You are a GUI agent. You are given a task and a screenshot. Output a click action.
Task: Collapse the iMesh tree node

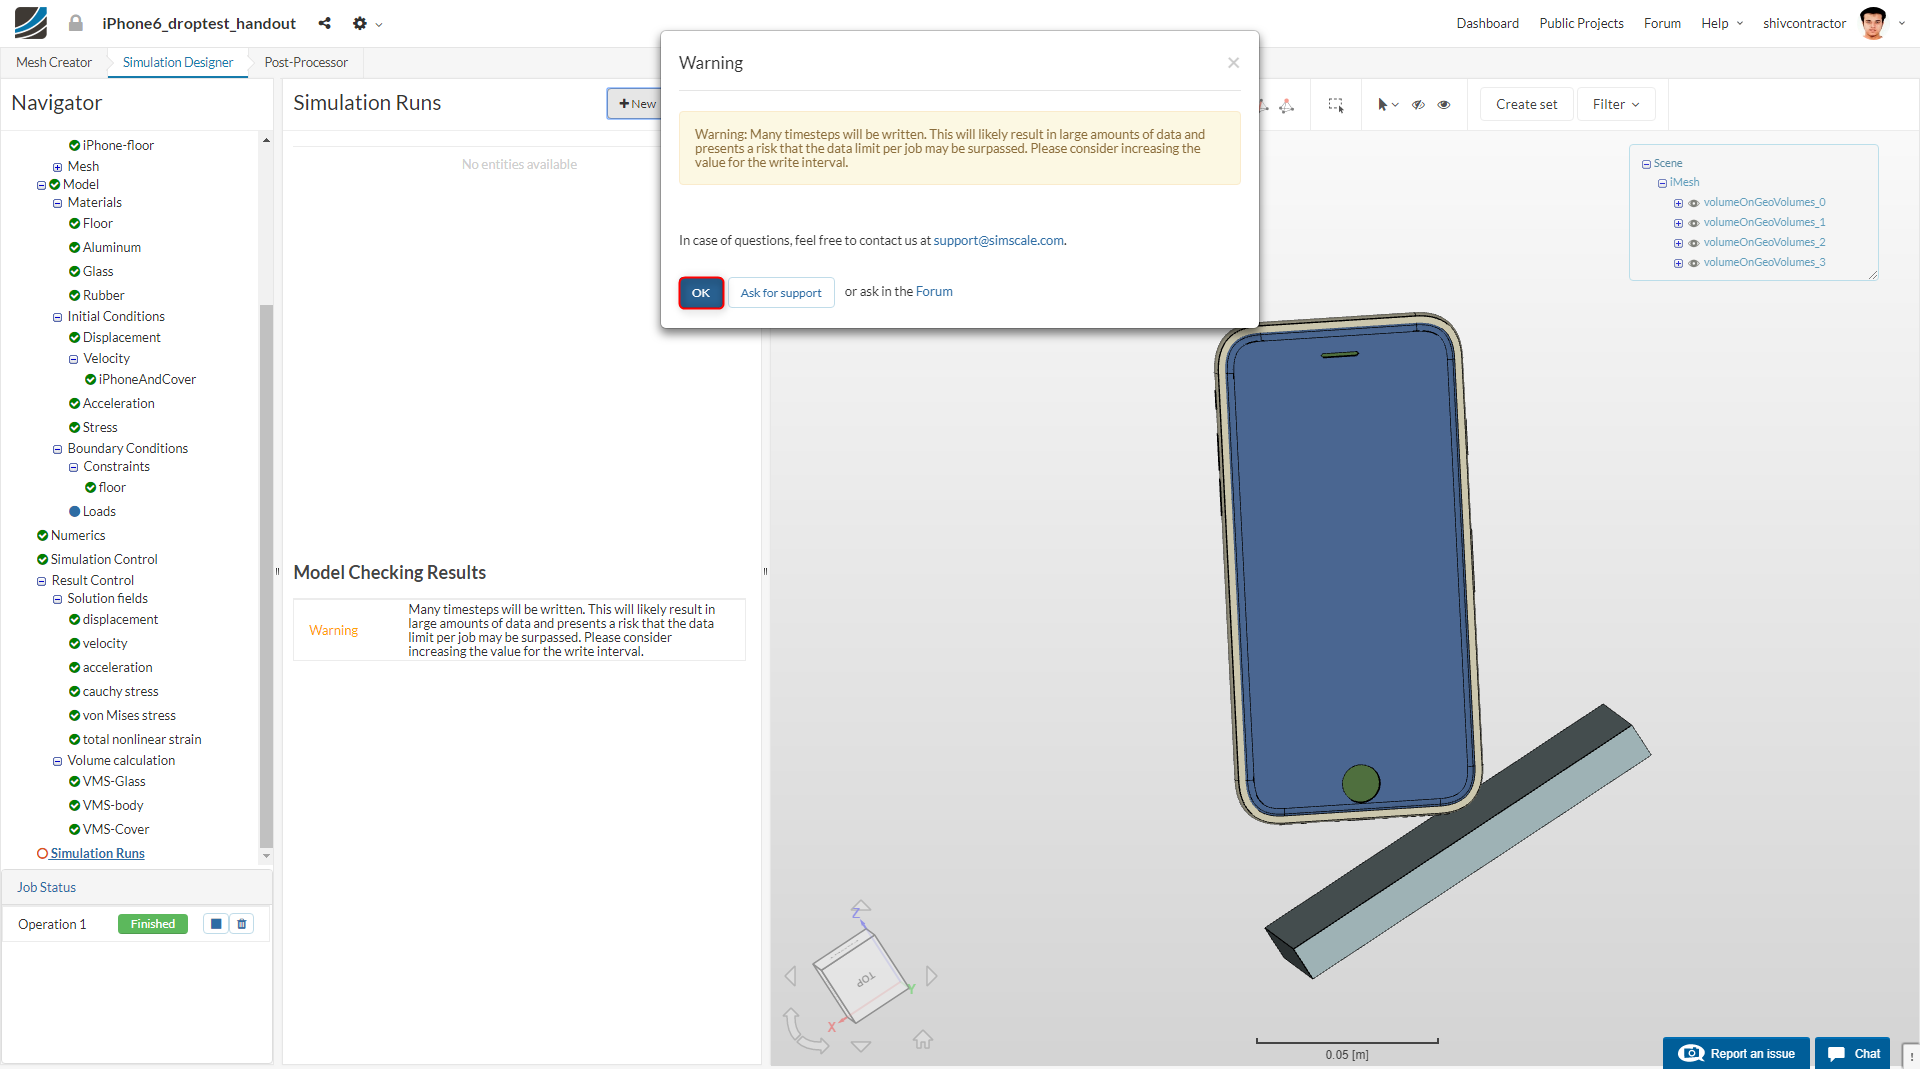point(1662,183)
